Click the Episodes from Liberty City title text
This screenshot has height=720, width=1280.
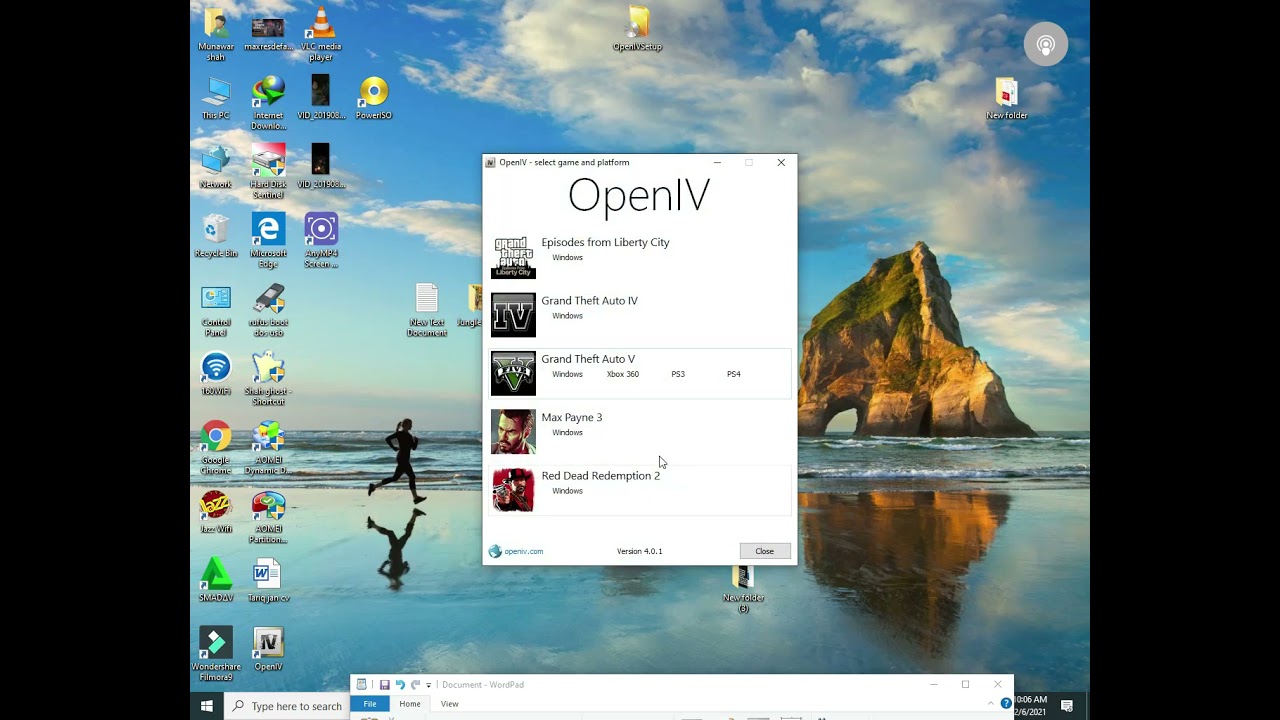pyautogui.click(x=605, y=243)
